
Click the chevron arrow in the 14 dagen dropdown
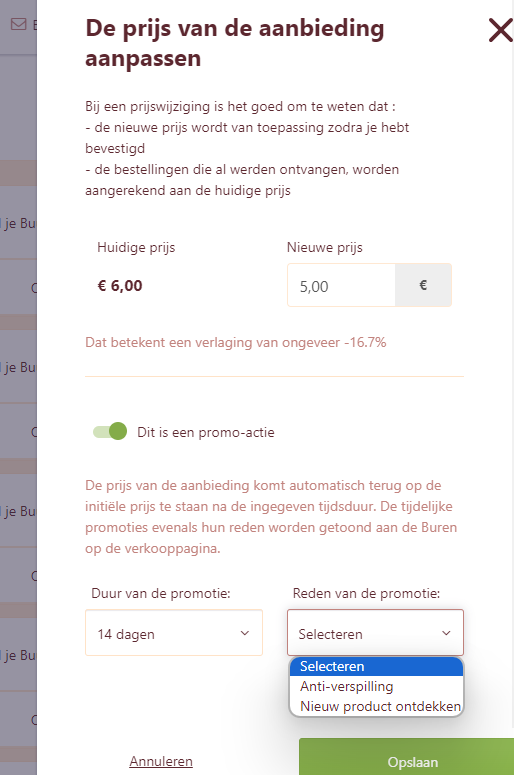click(x=245, y=633)
